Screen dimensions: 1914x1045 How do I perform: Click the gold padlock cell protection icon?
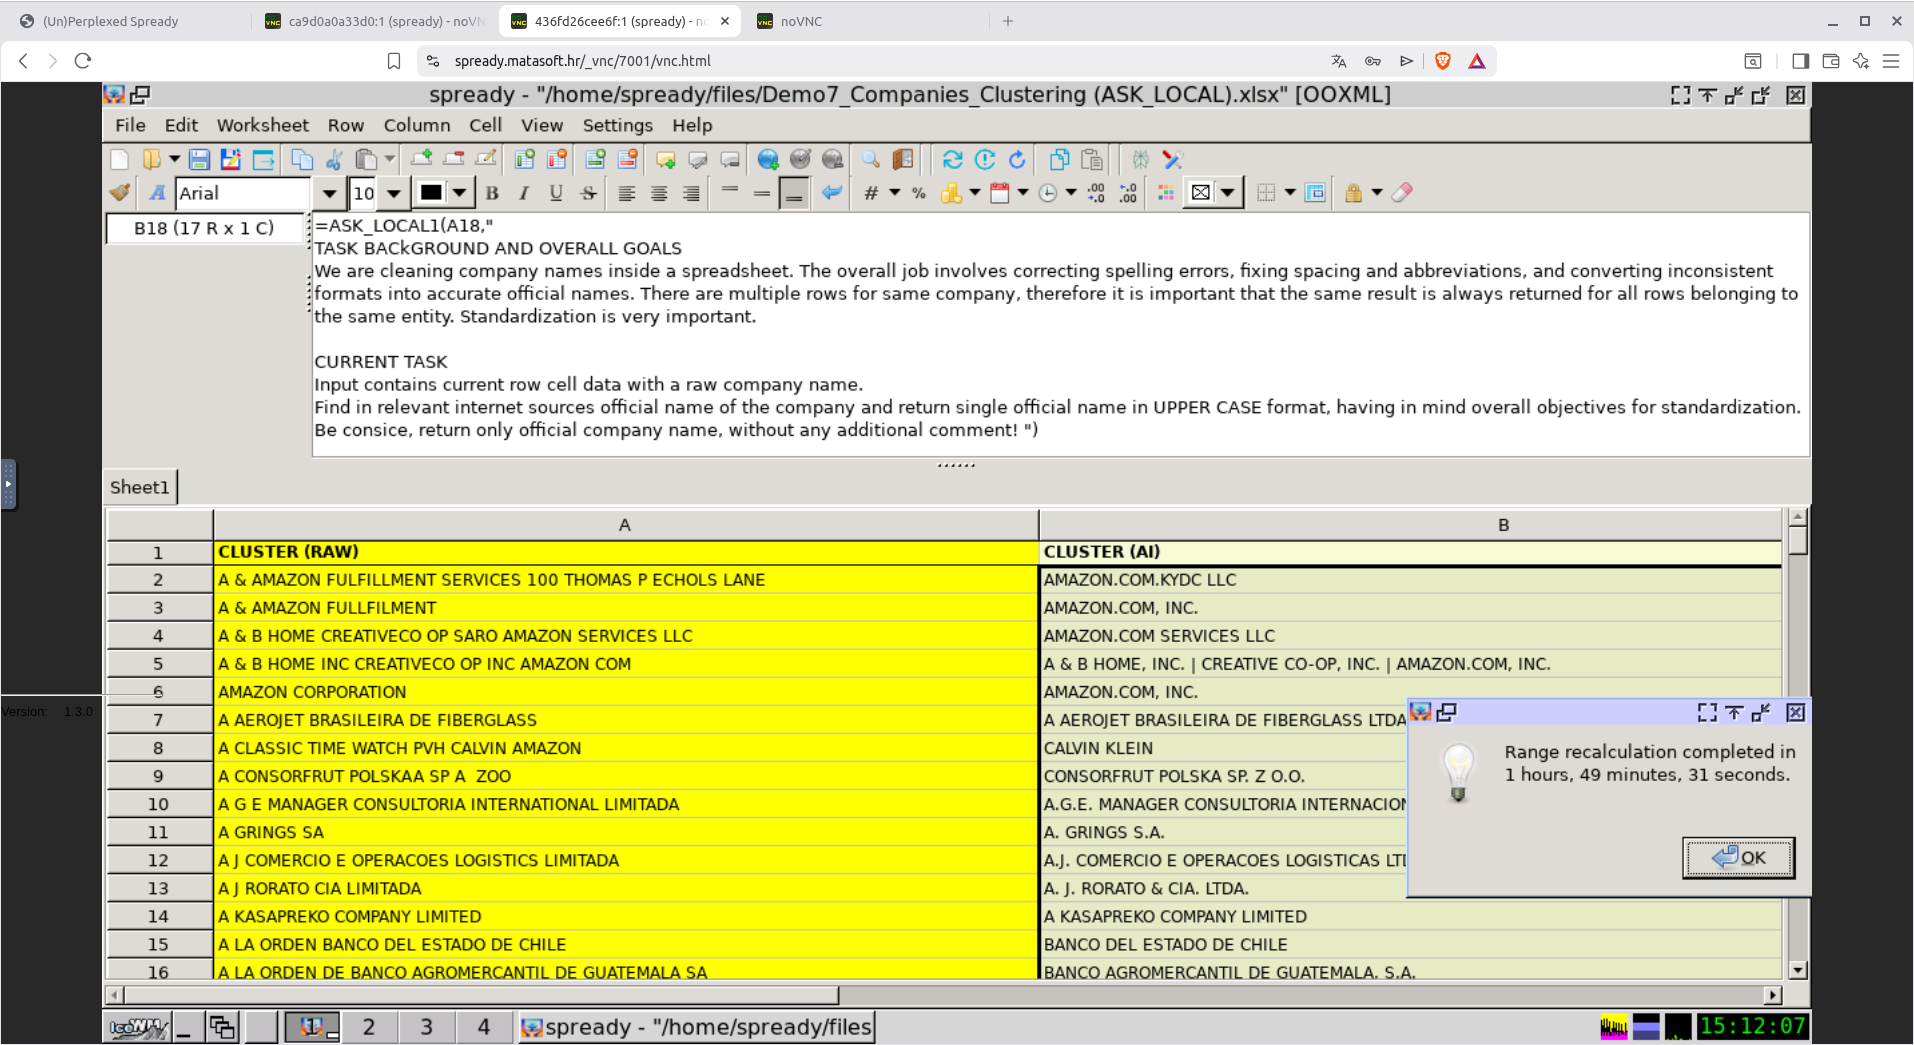click(1353, 193)
